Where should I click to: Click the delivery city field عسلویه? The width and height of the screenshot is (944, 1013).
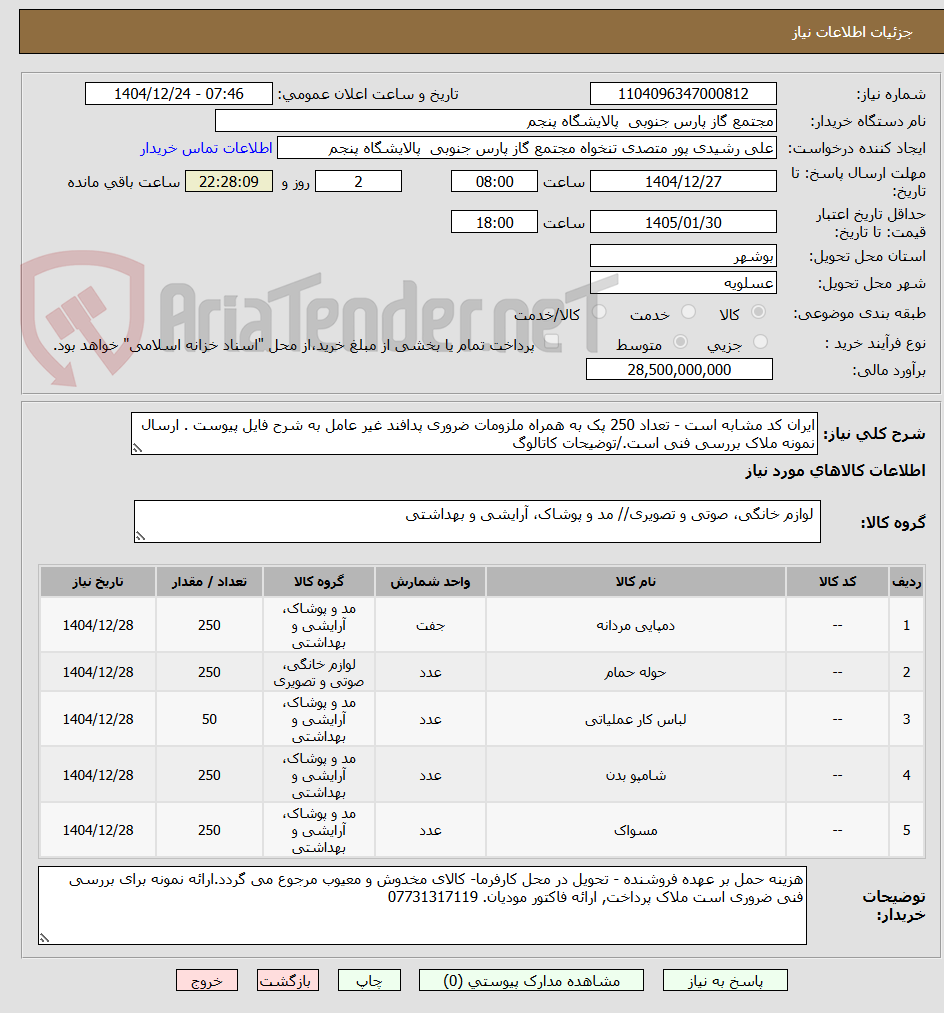point(683,283)
